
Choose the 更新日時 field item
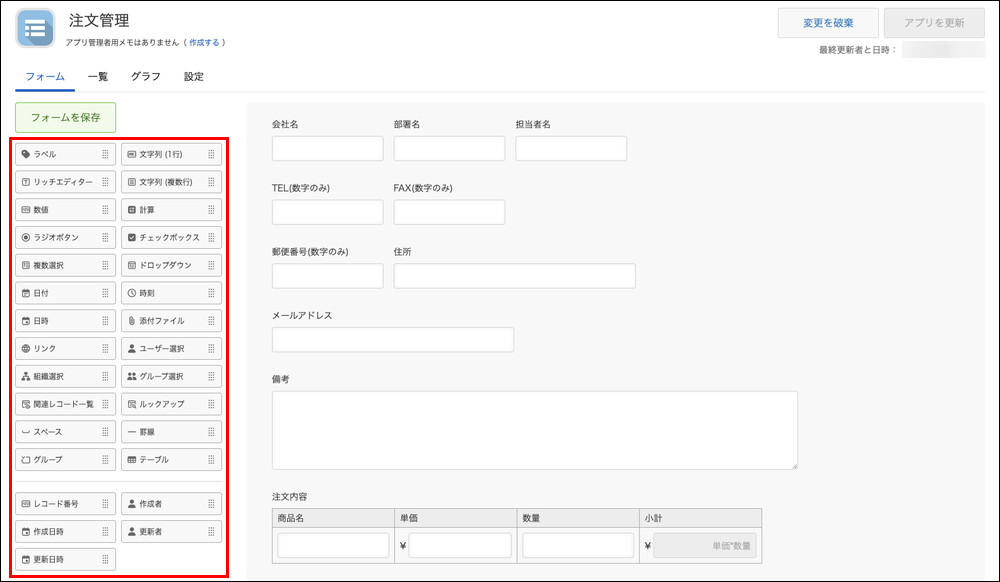66,559
